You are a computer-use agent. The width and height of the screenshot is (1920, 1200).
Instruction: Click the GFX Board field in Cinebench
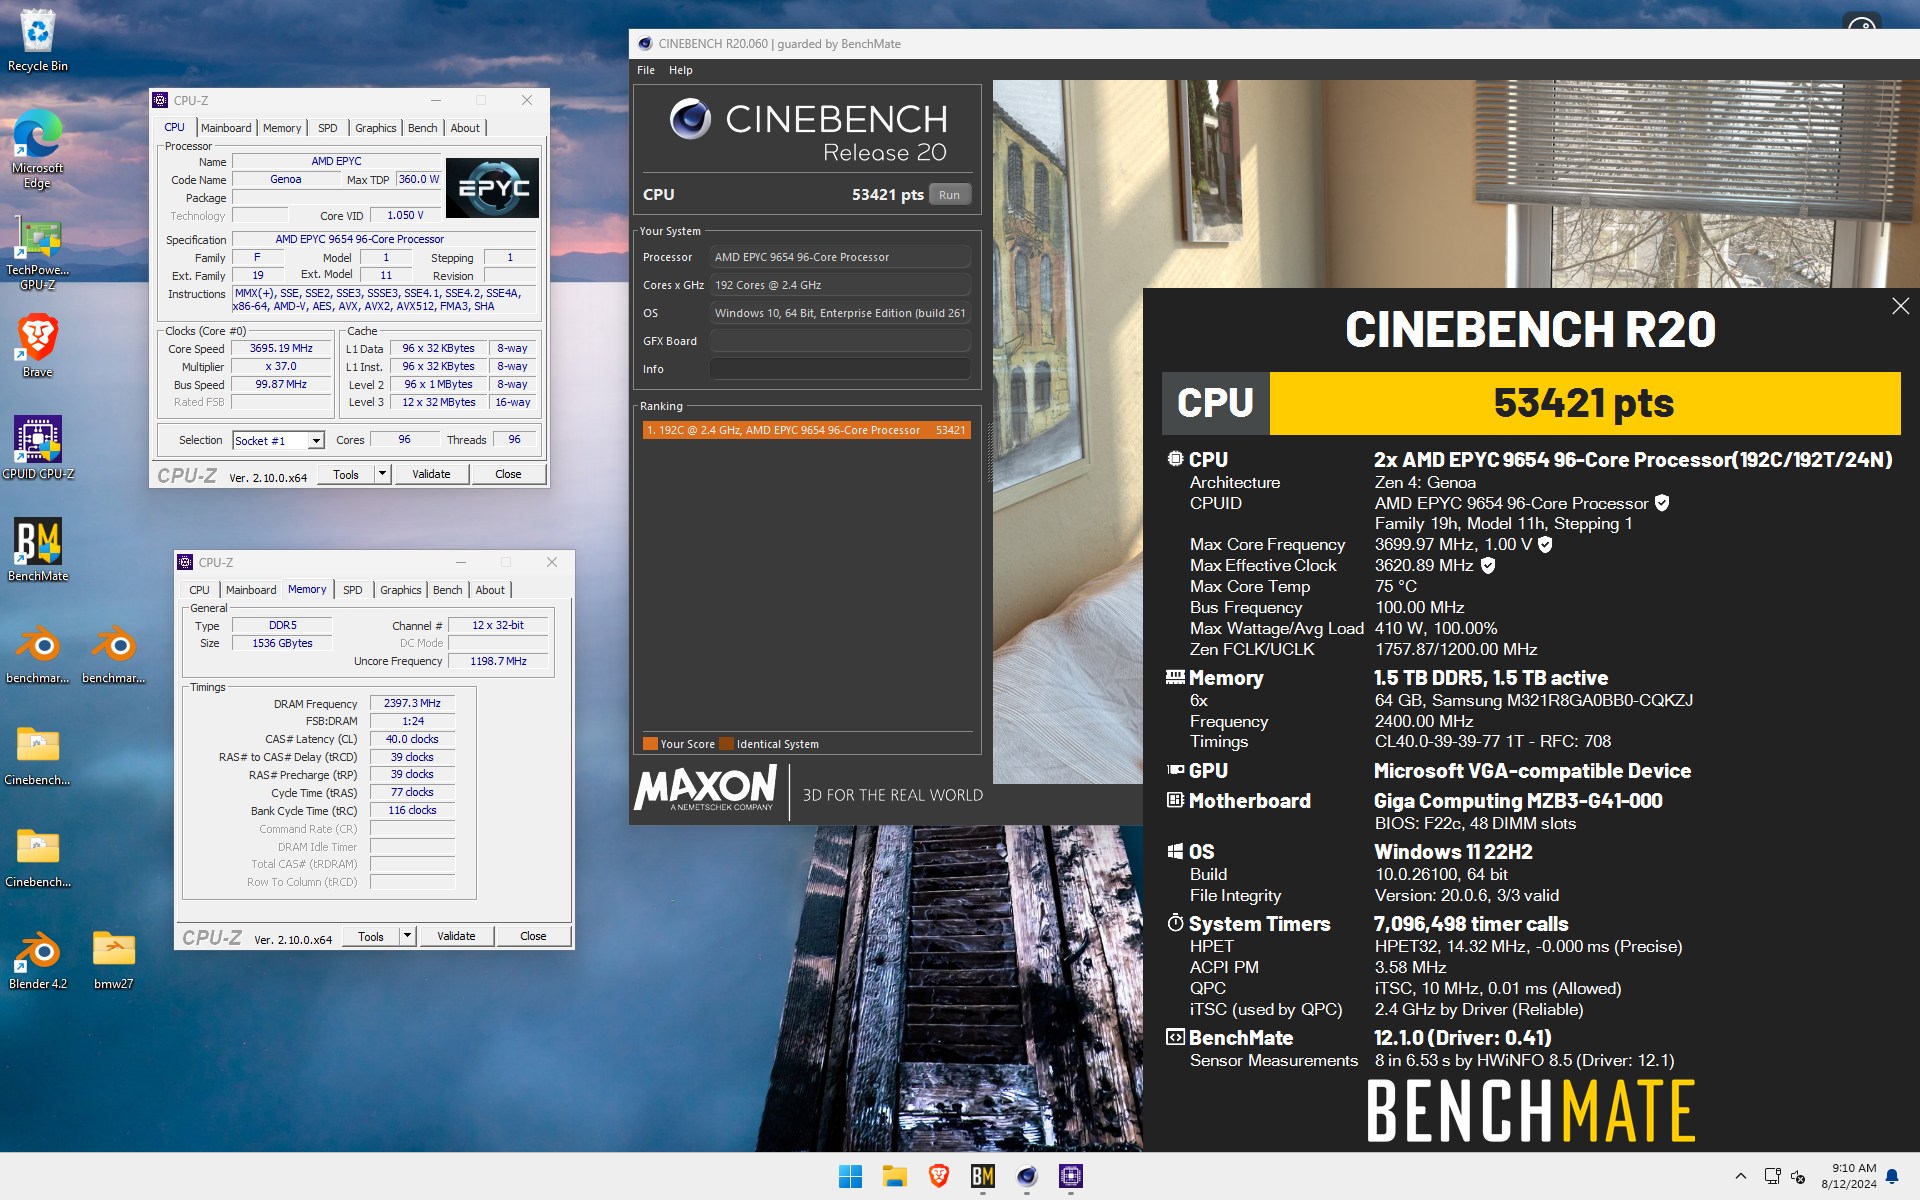point(840,341)
